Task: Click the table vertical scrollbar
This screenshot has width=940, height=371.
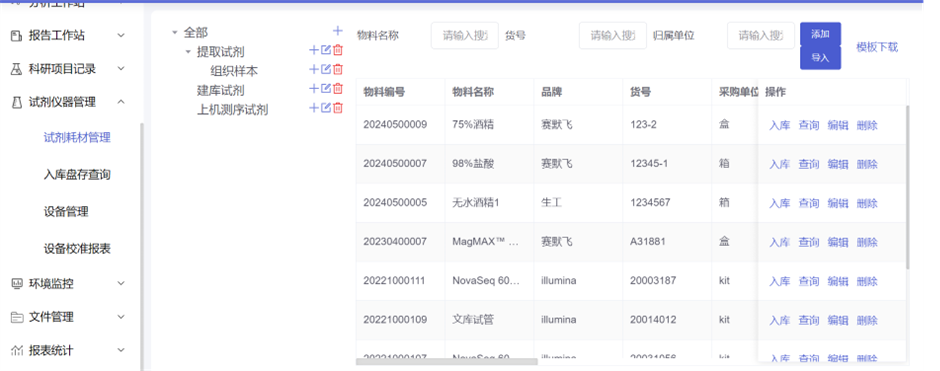Action: (x=908, y=187)
